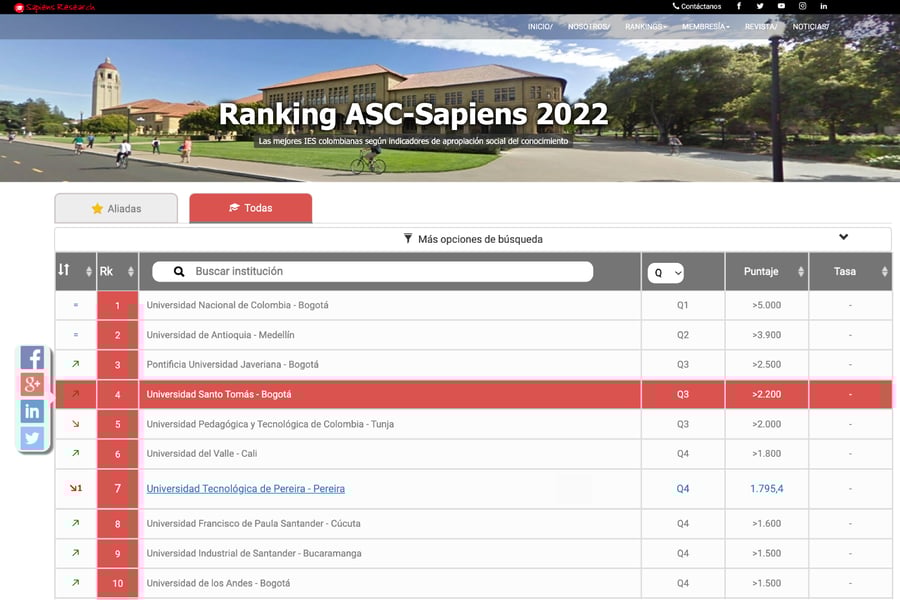
Task: Expand the RANKINGS dropdown menu
Action: pyautogui.click(x=646, y=26)
